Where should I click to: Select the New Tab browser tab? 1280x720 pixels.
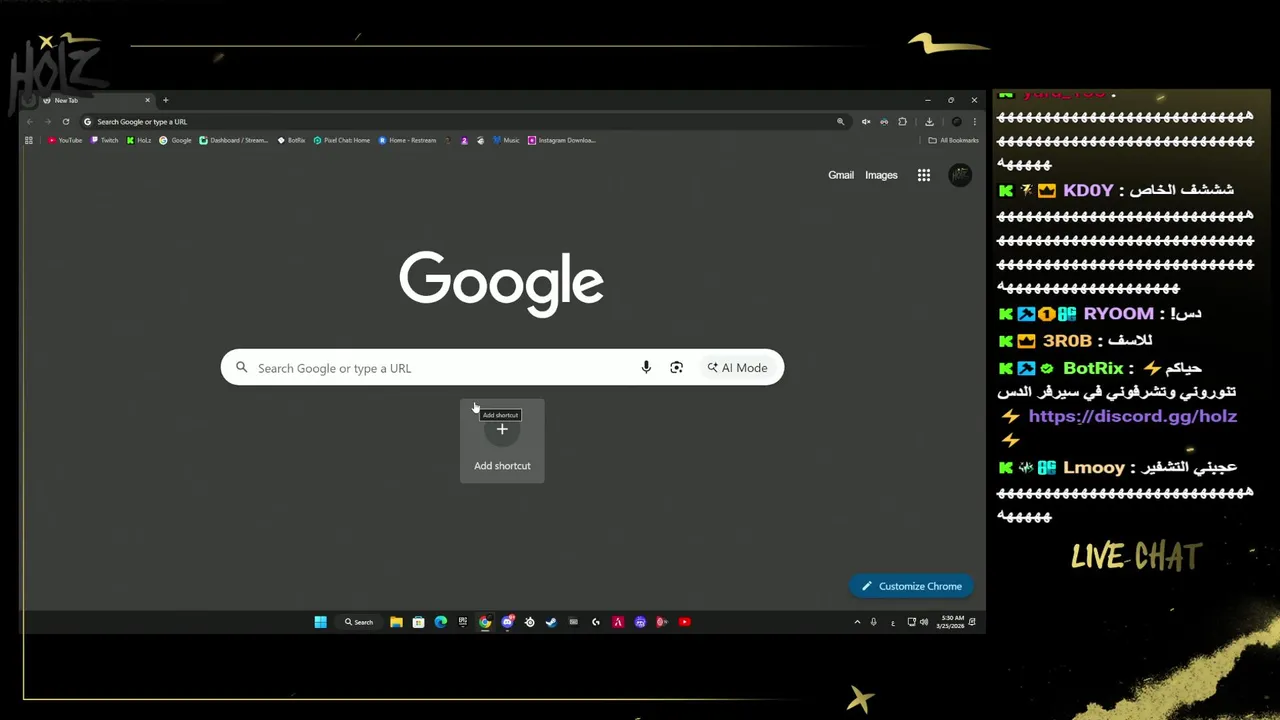(95, 100)
